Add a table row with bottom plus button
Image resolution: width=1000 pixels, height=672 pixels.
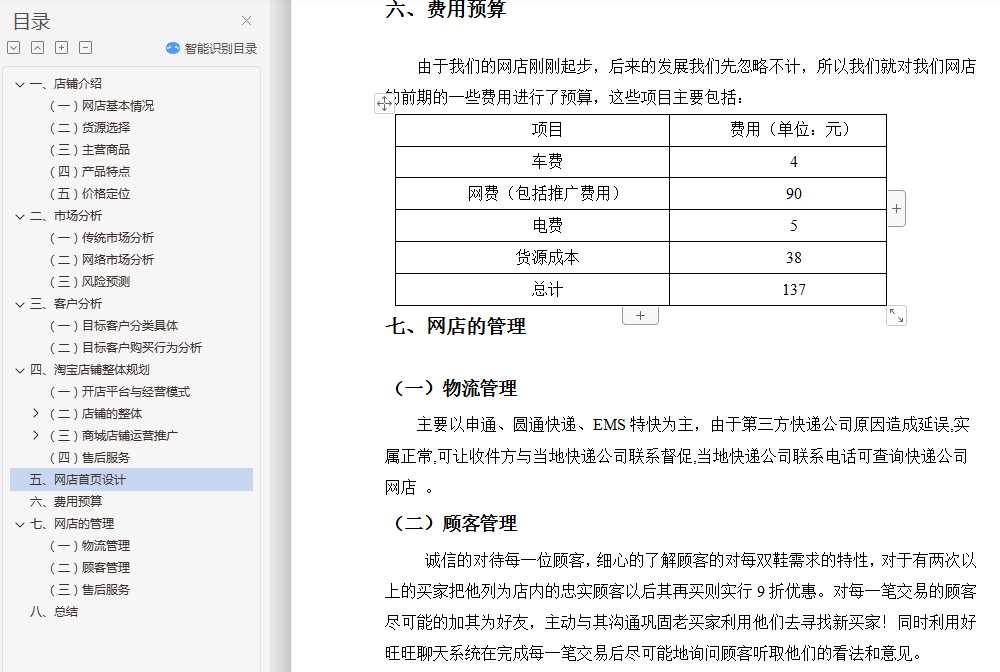tap(640, 315)
